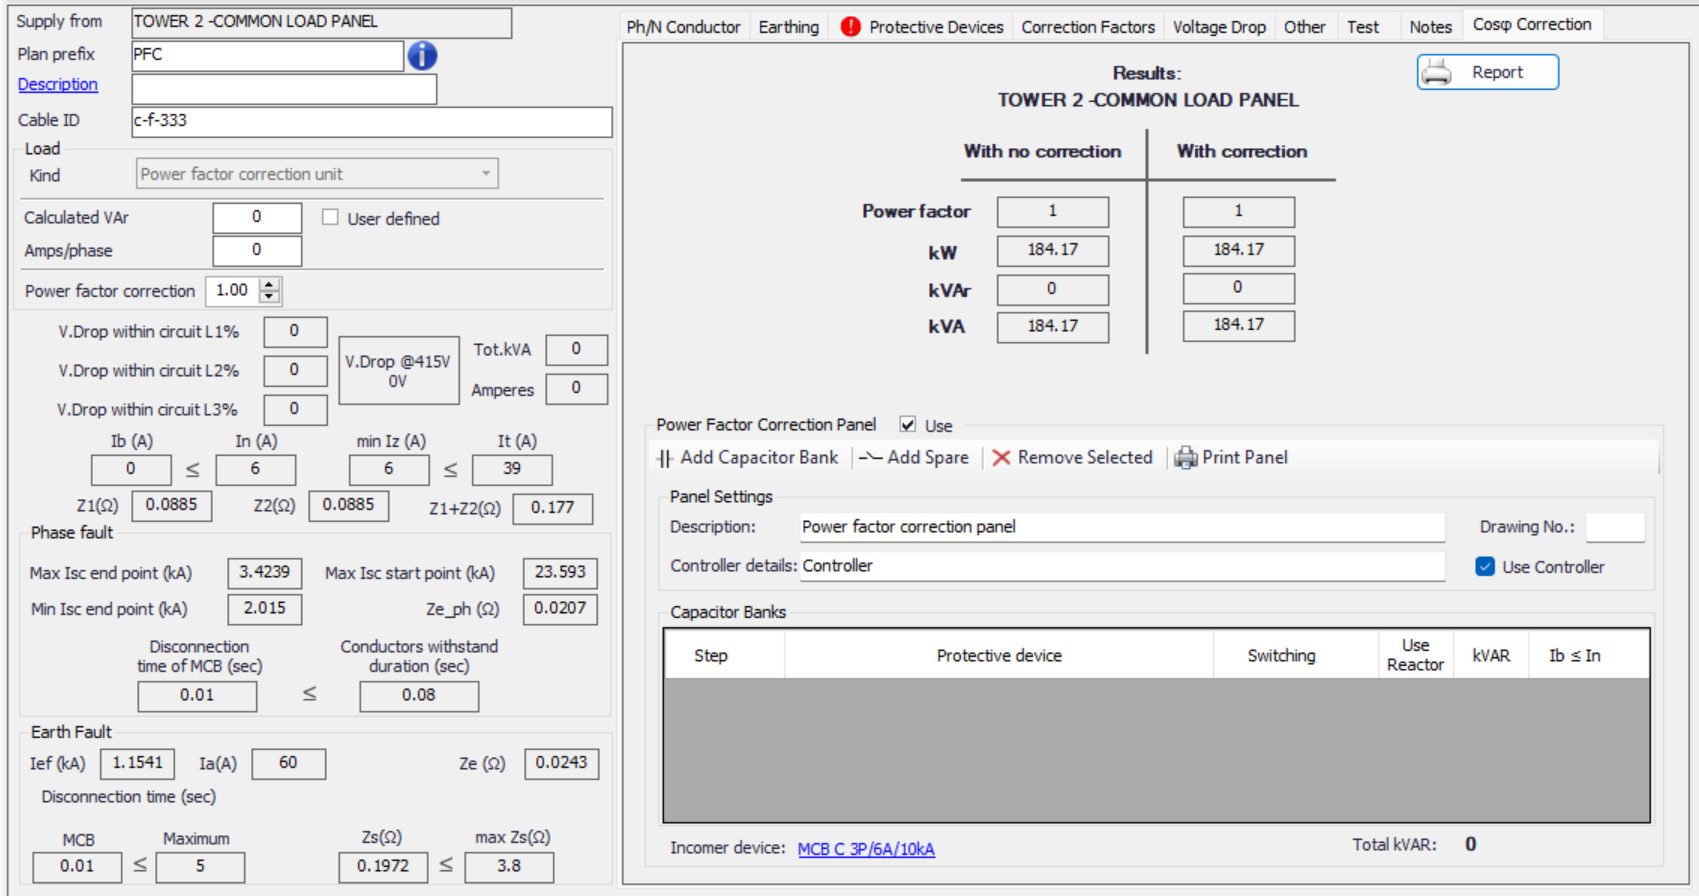Image resolution: width=1699 pixels, height=896 pixels.
Task: Increase power factor correction with up arrow
Action: [269, 285]
